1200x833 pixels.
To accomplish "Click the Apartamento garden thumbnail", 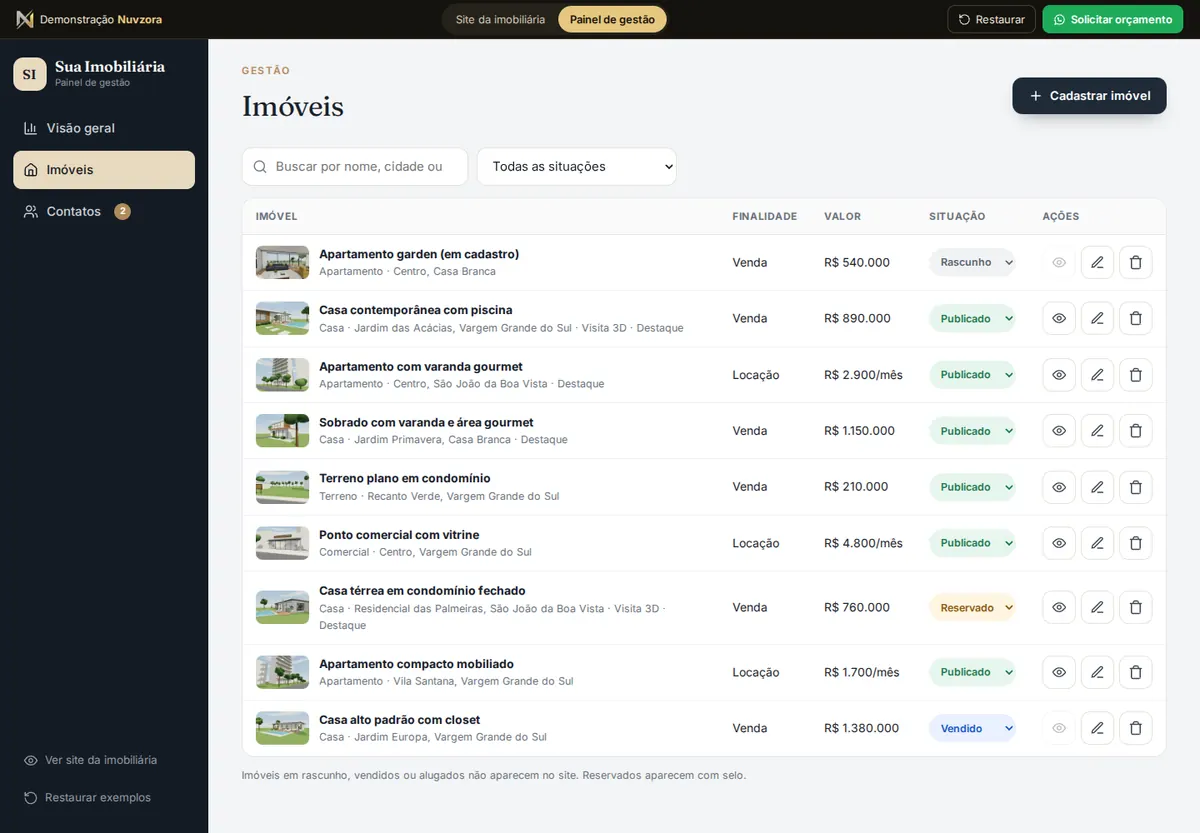I will (x=282, y=262).
